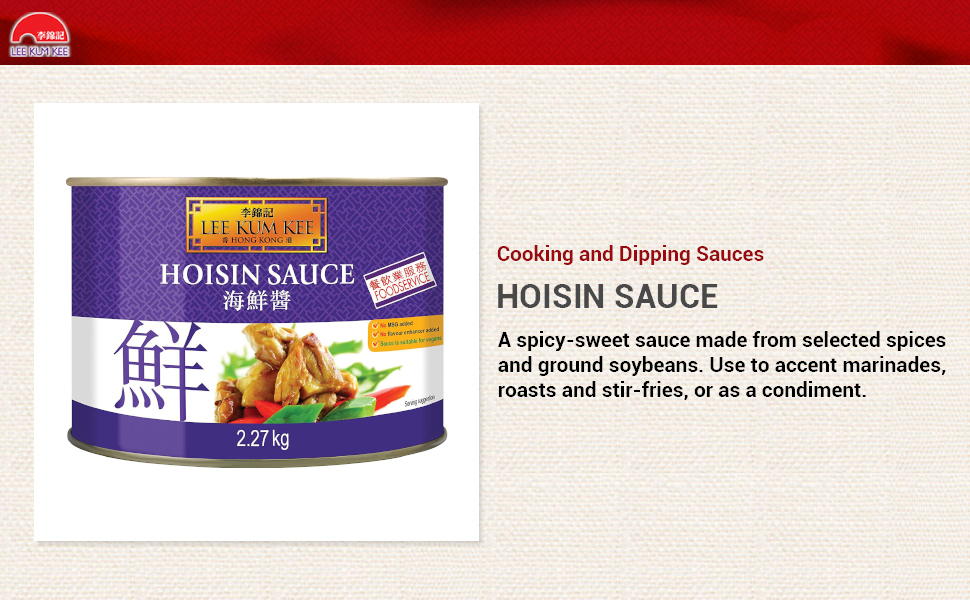Click the Lee Kum Kee logo in header
The width and height of the screenshot is (970, 600).
tap(40, 35)
